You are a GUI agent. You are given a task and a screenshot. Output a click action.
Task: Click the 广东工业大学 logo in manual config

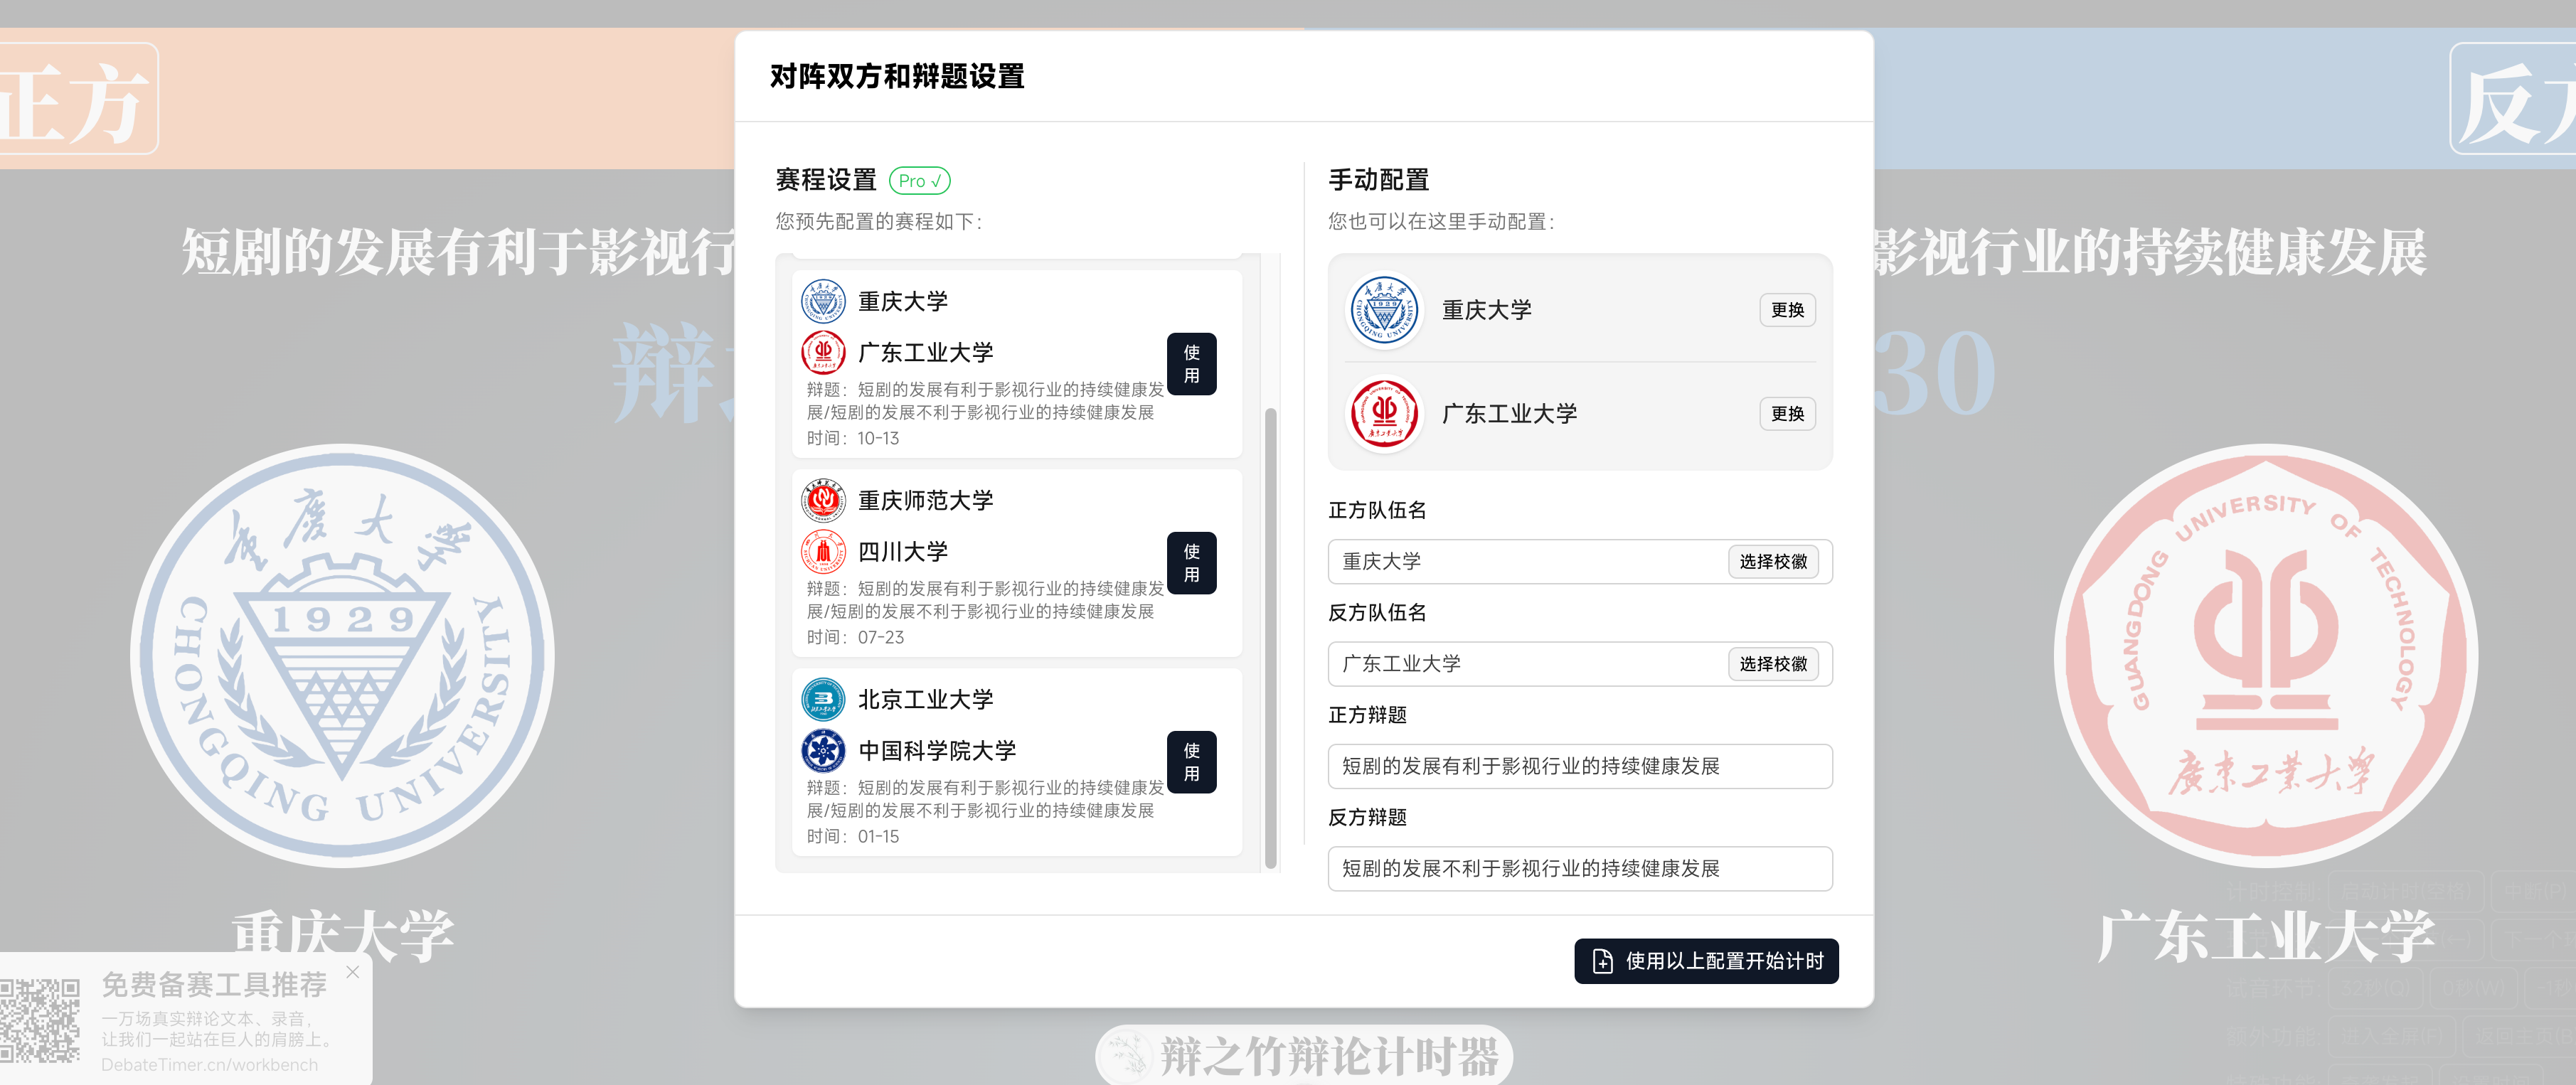[1385, 414]
